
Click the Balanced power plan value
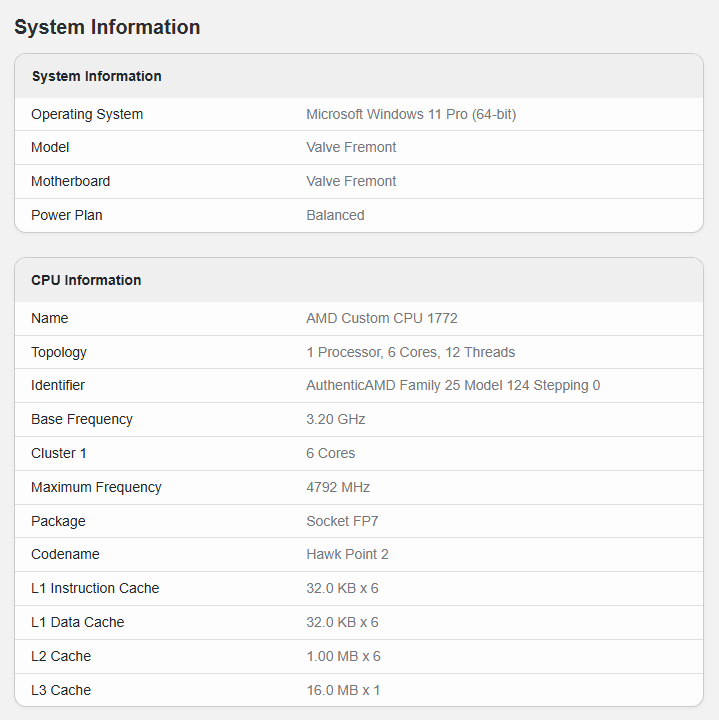[335, 215]
